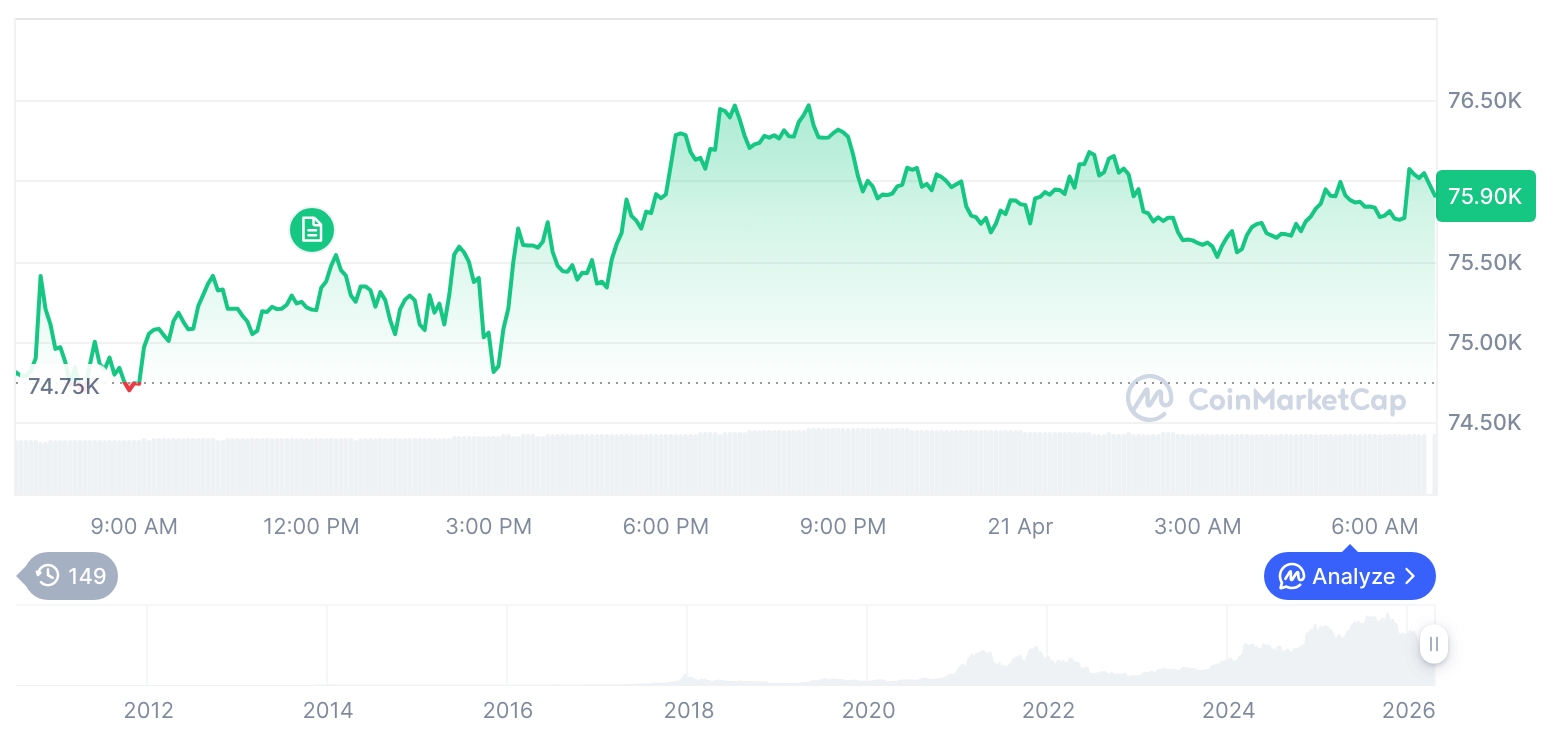Click the red low-price marker on the chart
The image size is (1566, 732).
(x=129, y=386)
